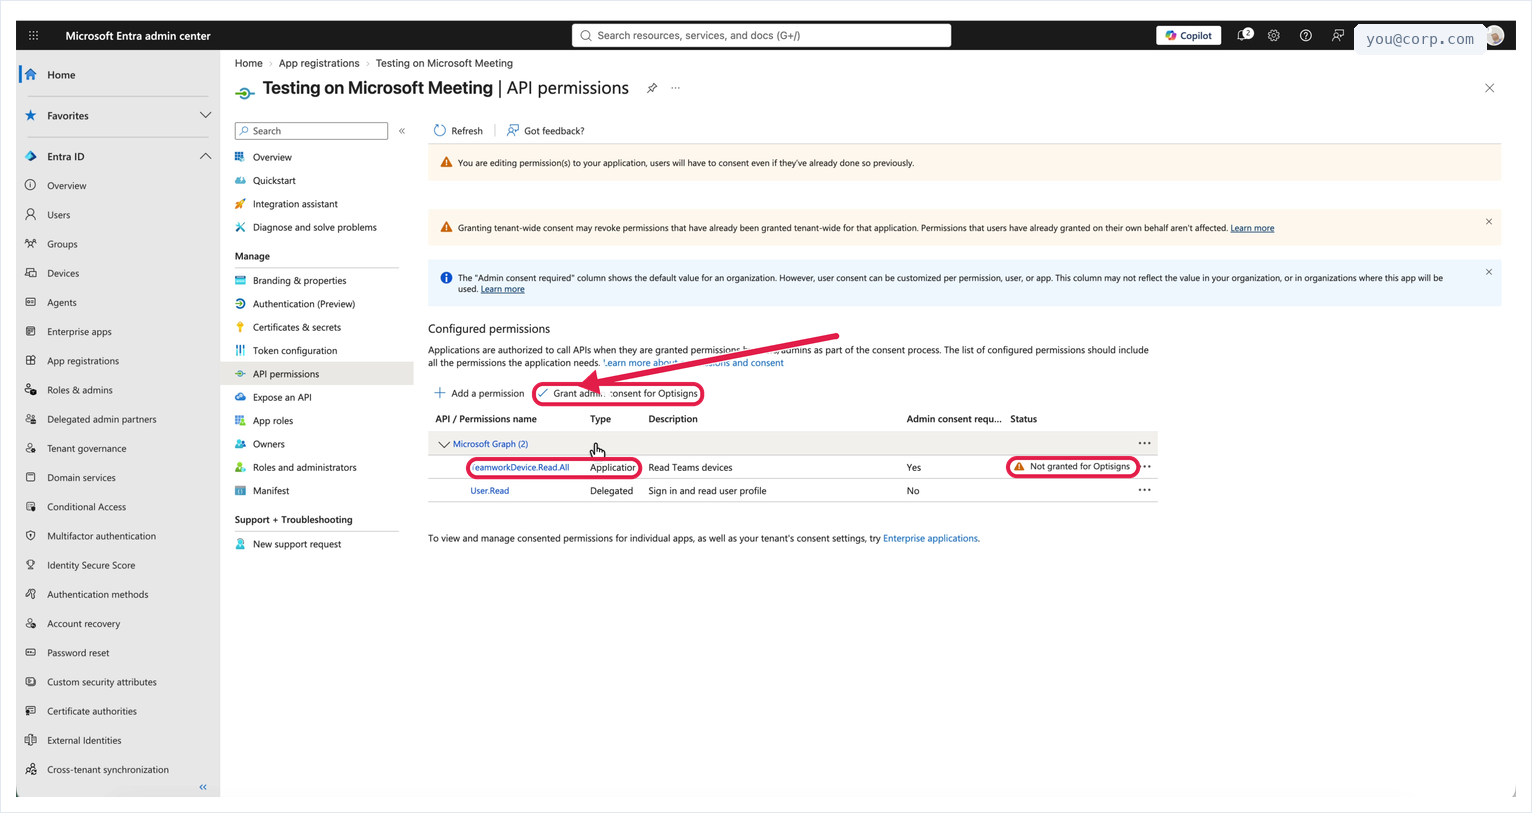Open Certificates & secrets
Image resolution: width=1532 pixels, height=813 pixels.
pyautogui.click(x=297, y=327)
